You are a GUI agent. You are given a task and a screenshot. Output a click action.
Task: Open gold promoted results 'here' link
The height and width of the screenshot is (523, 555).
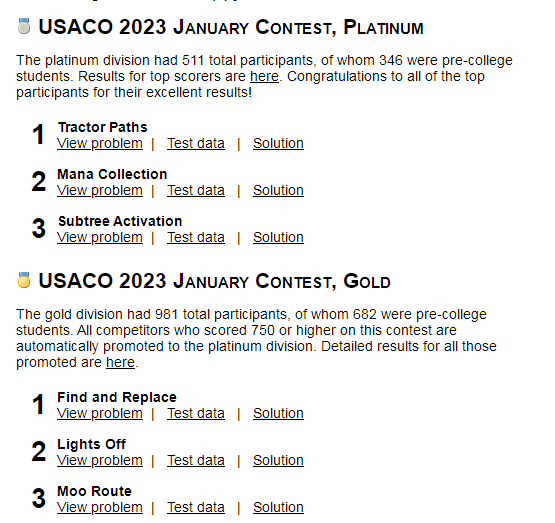120,362
